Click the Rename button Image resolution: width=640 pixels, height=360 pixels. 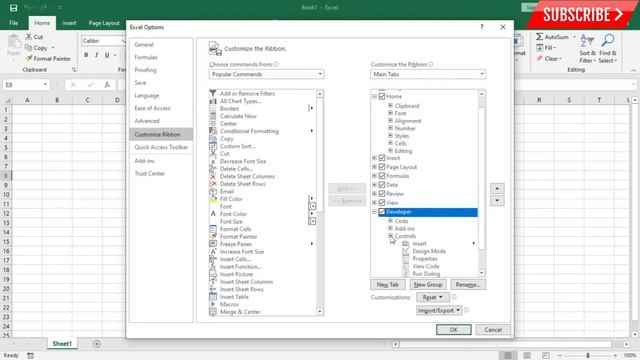(468, 284)
